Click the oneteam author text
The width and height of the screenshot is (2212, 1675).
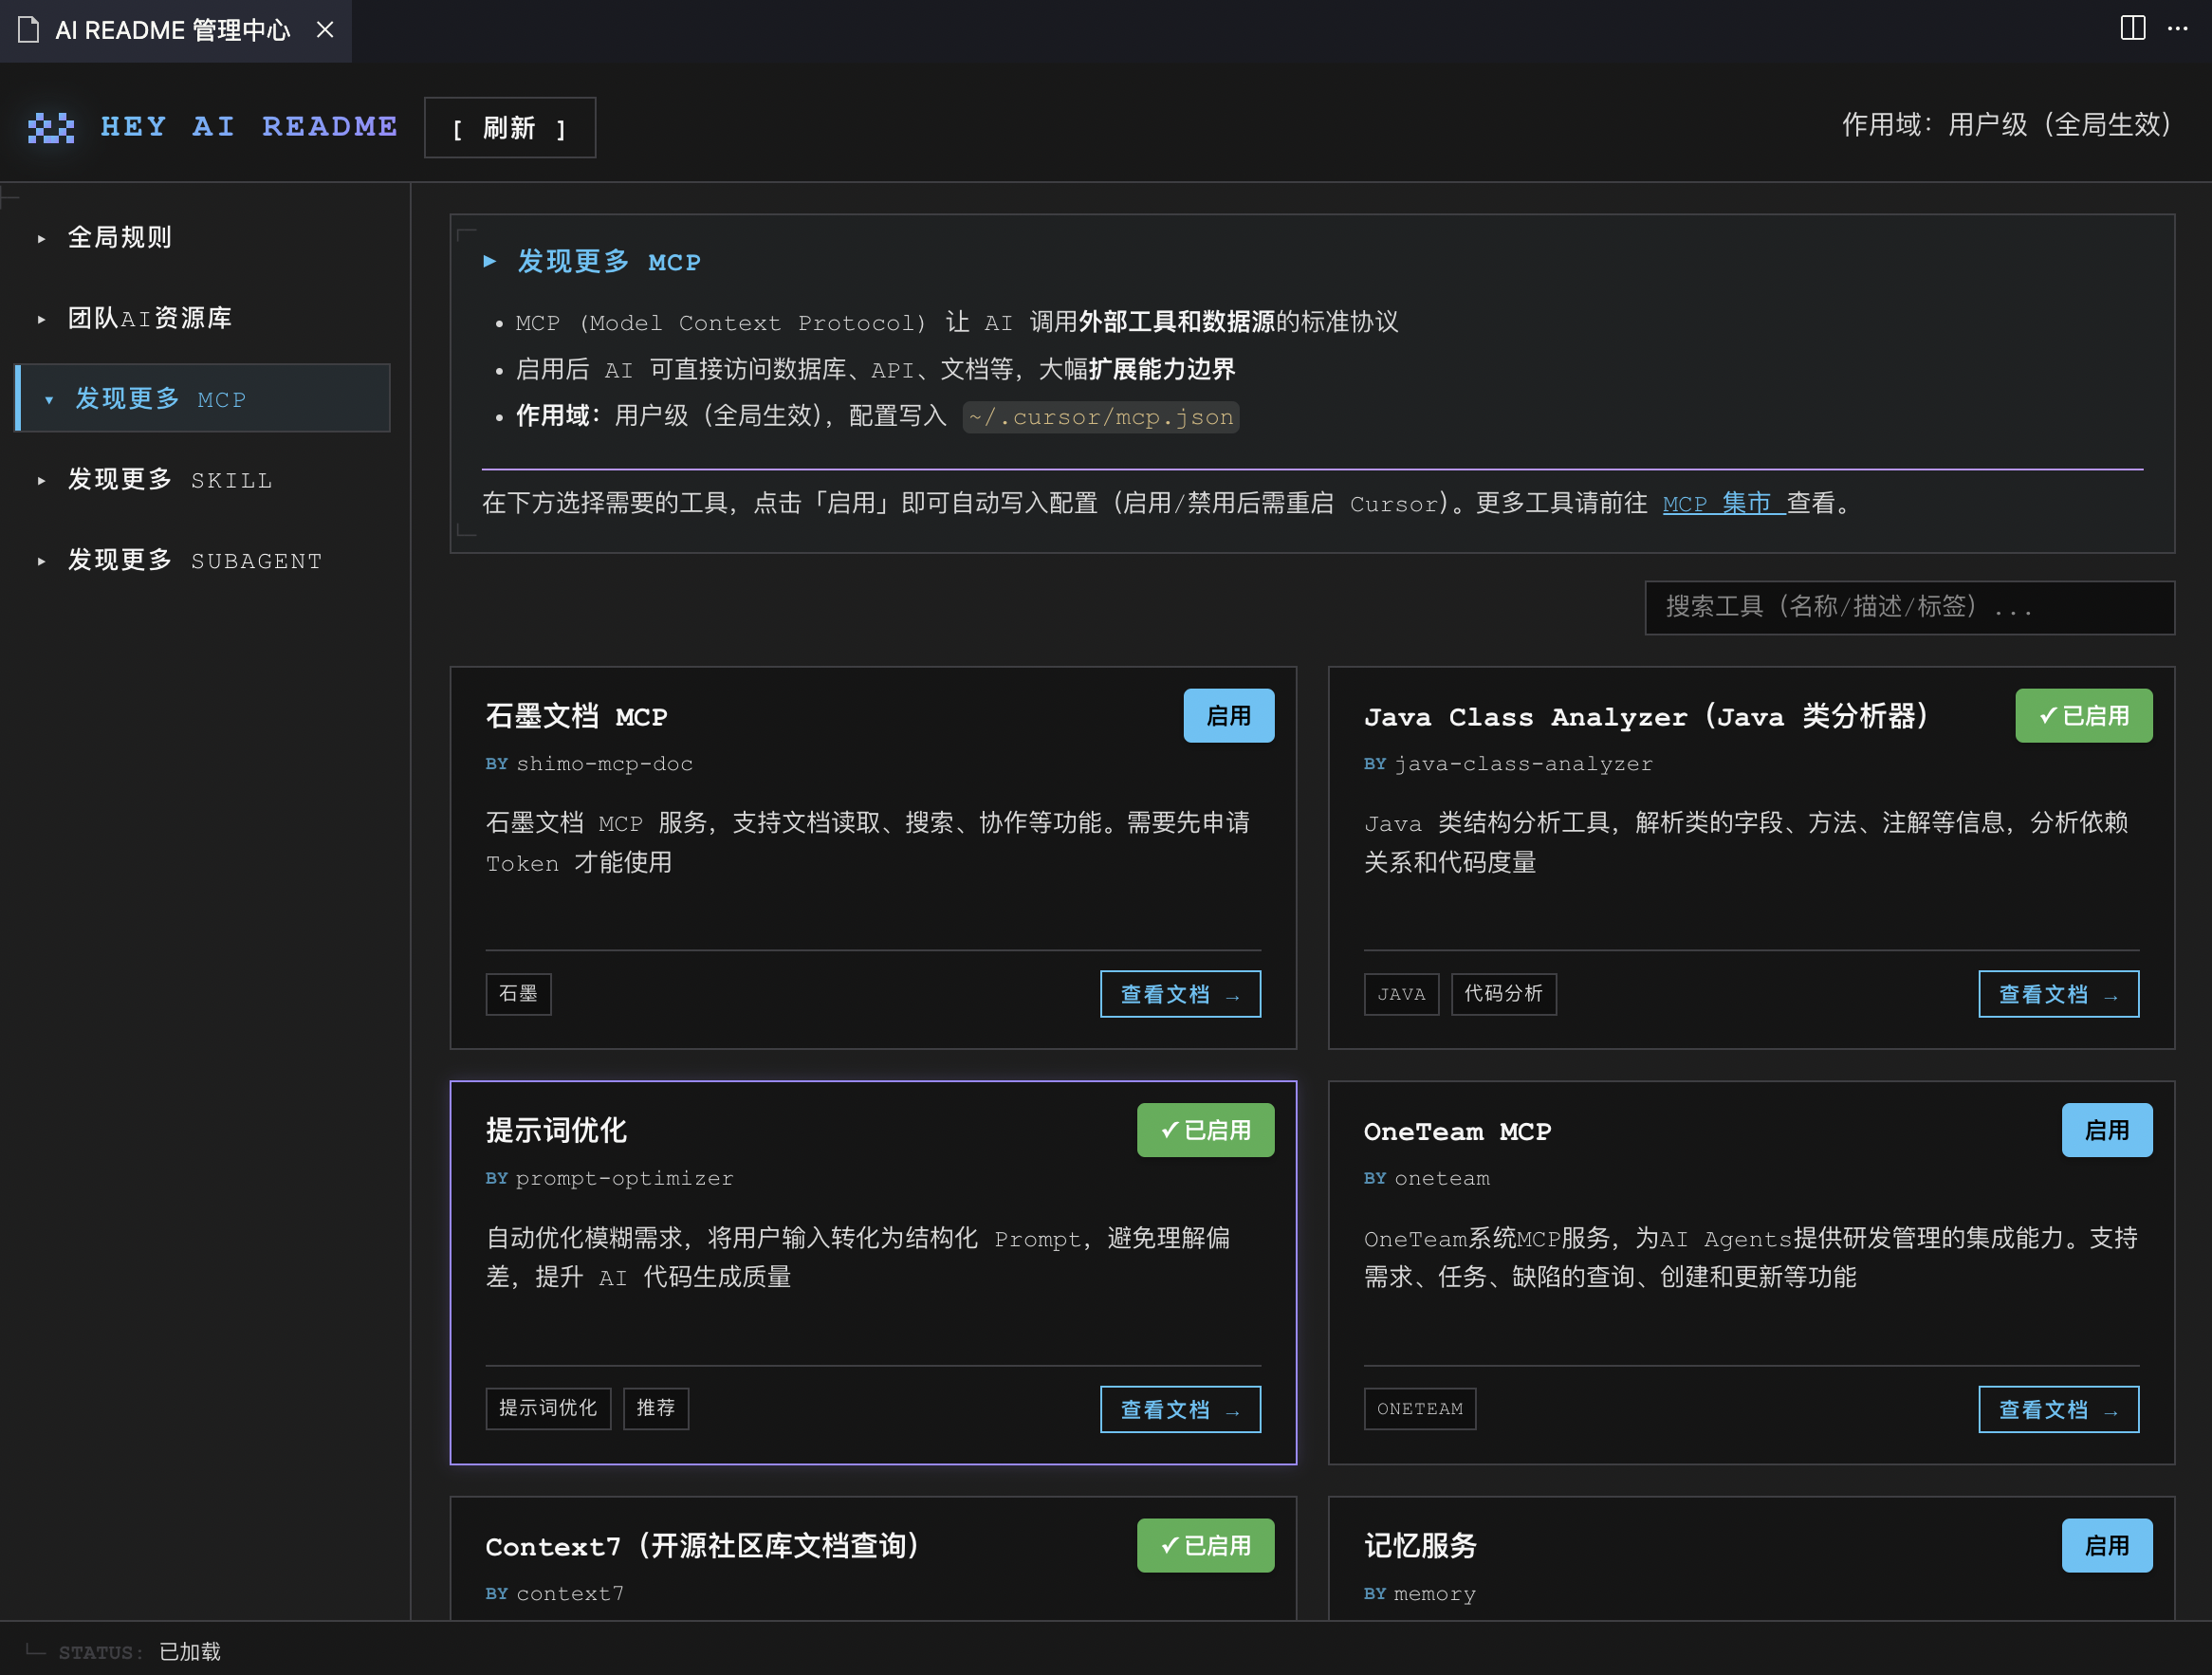[x=1442, y=1180]
